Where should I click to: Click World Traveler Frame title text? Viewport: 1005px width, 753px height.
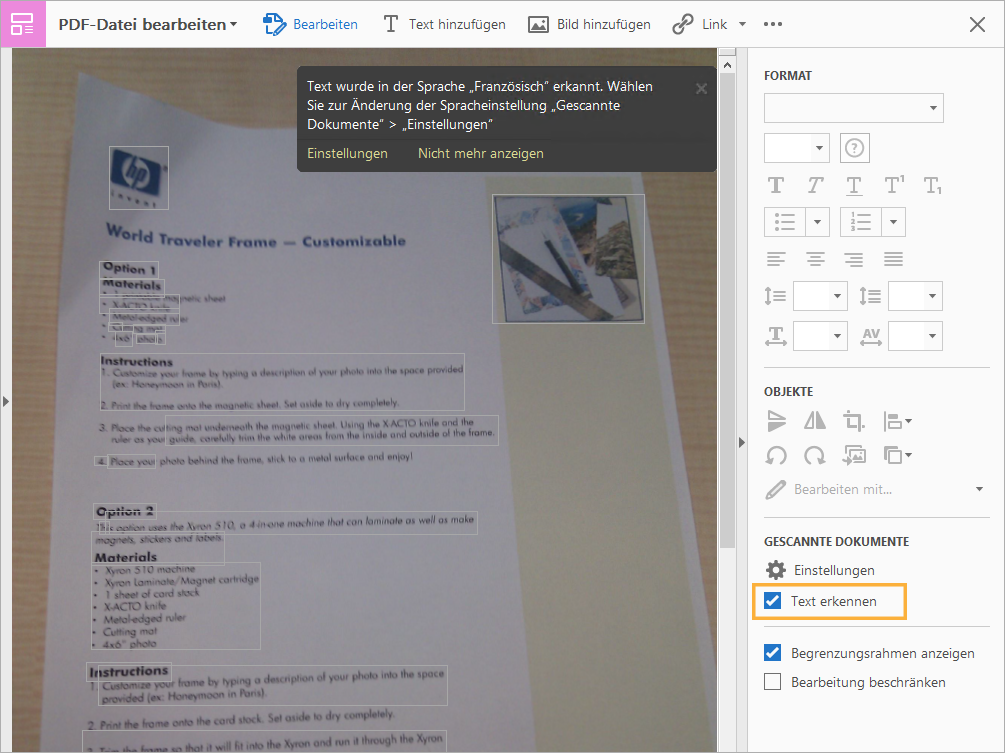click(x=255, y=236)
